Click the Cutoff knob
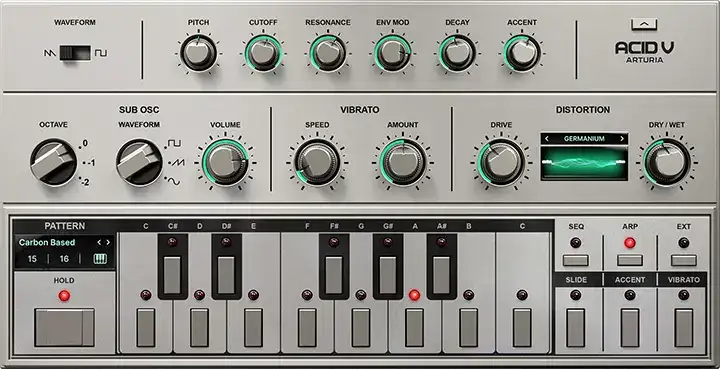 pyautogui.click(x=263, y=53)
